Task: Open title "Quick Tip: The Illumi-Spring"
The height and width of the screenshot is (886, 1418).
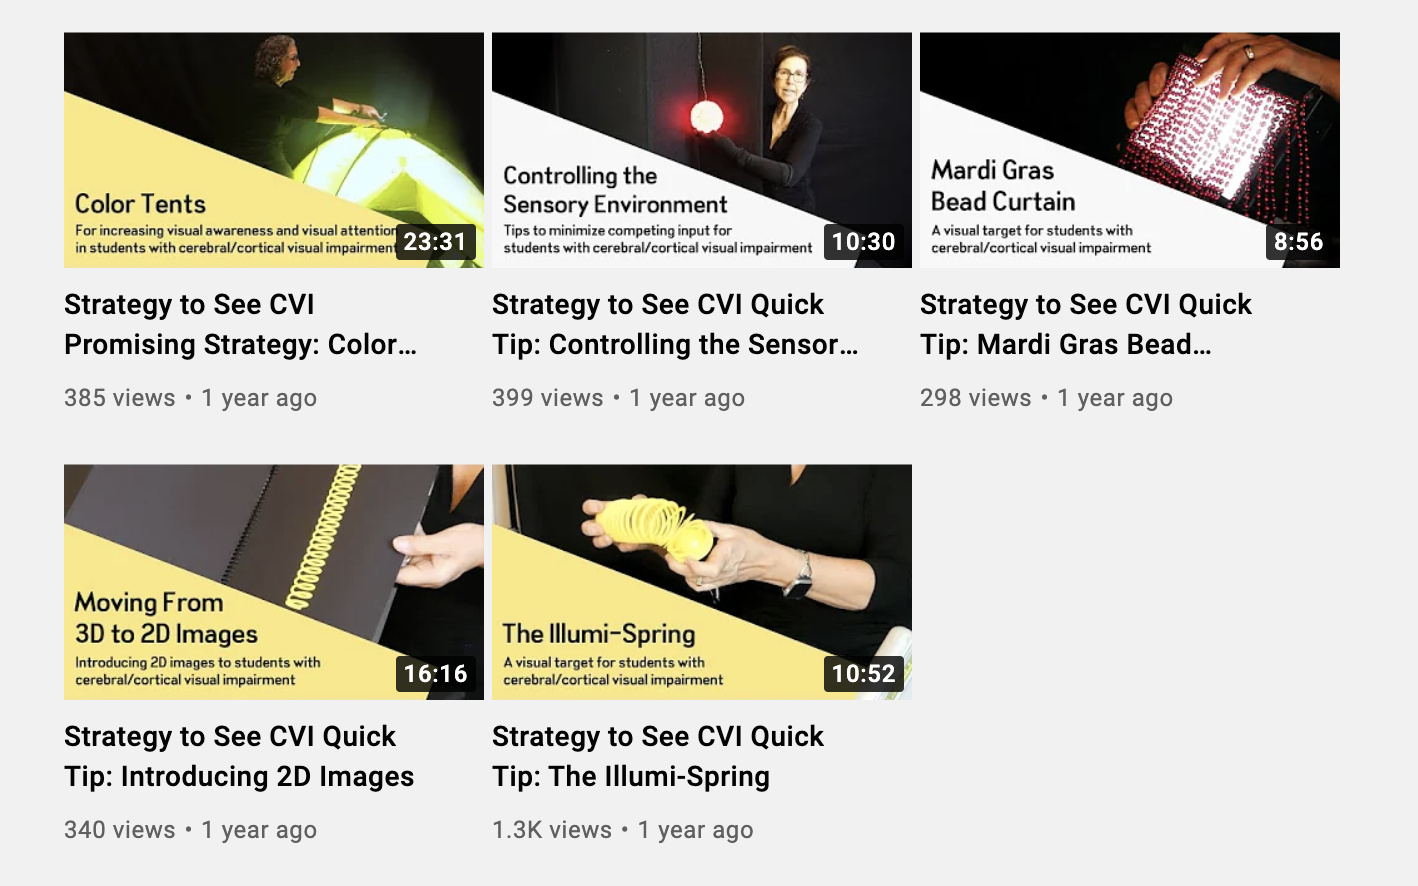Action: pos(658,756)
